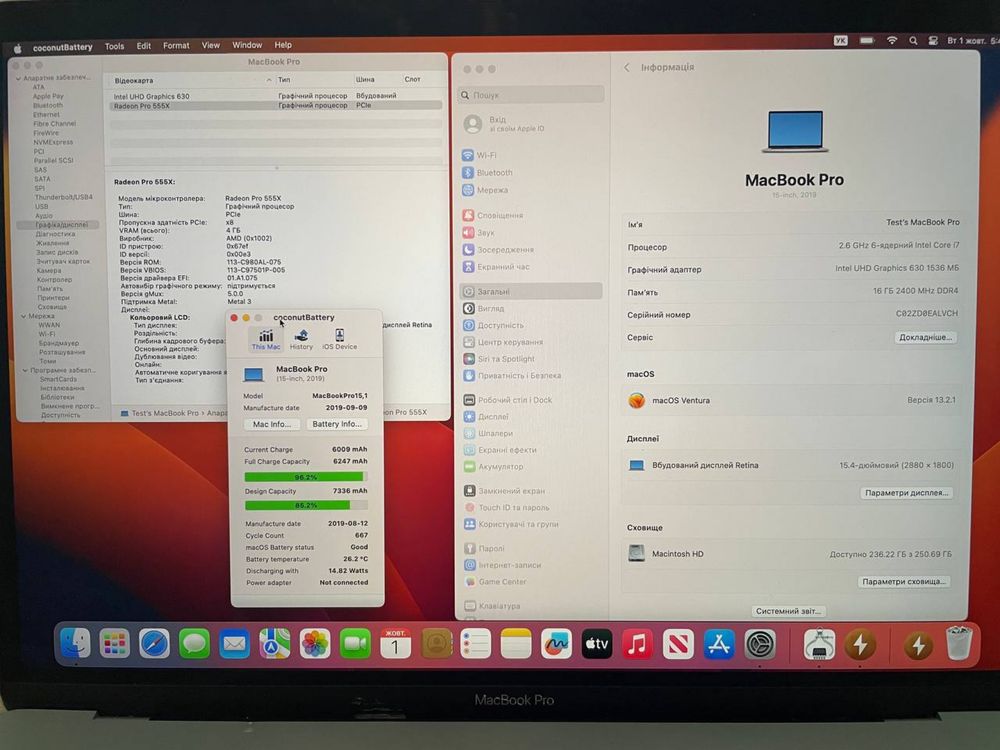Screen dimensions: 1000x750
Task: Open Maps from the Dock
Action: [275, 644]
